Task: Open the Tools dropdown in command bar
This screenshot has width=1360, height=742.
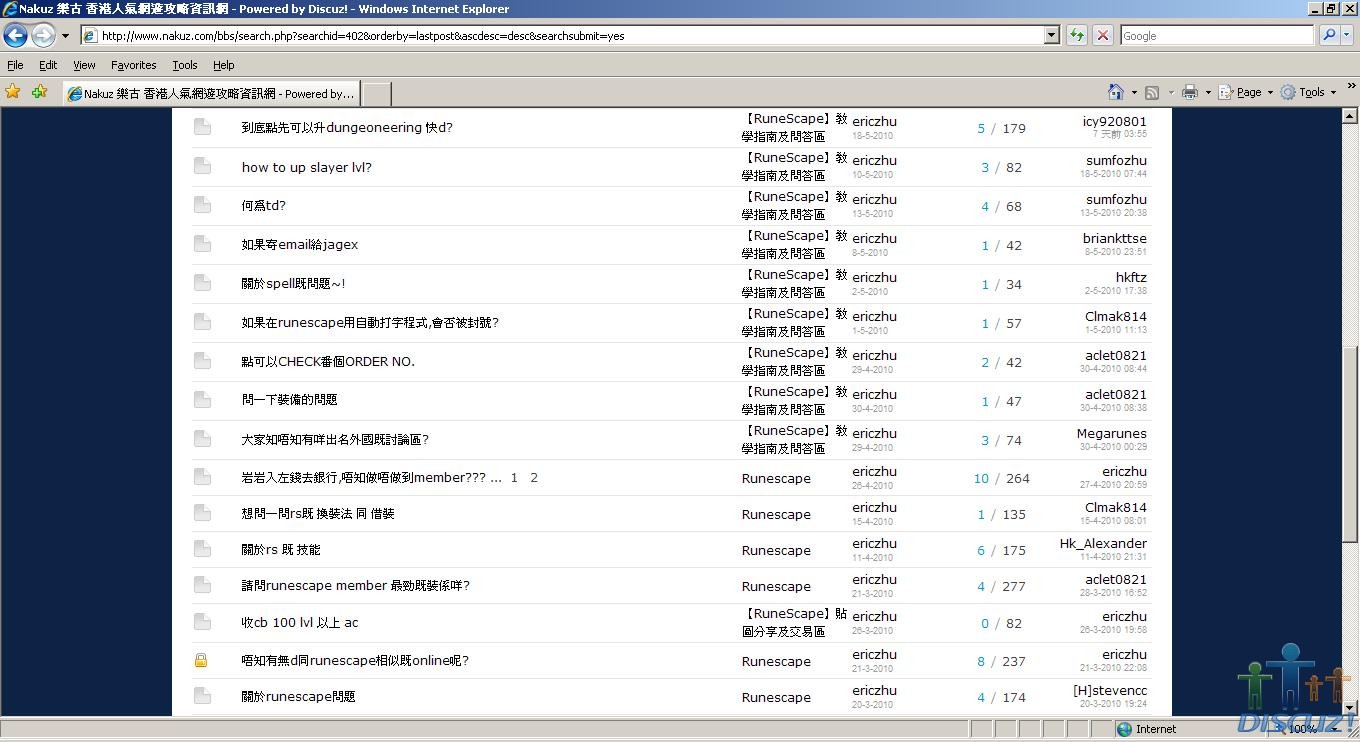Action: pyautogui.click(x=1311, y=92)
